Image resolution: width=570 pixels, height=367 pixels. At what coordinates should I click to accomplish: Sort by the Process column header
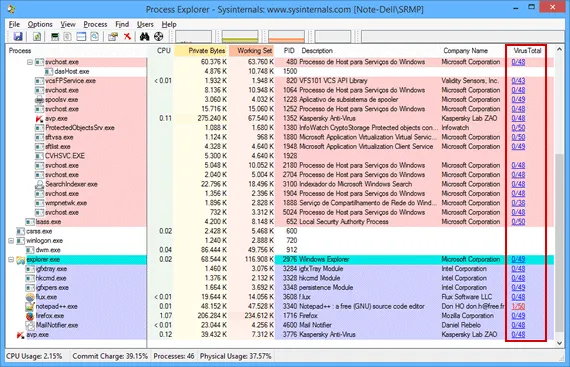[x=77, y=51]
